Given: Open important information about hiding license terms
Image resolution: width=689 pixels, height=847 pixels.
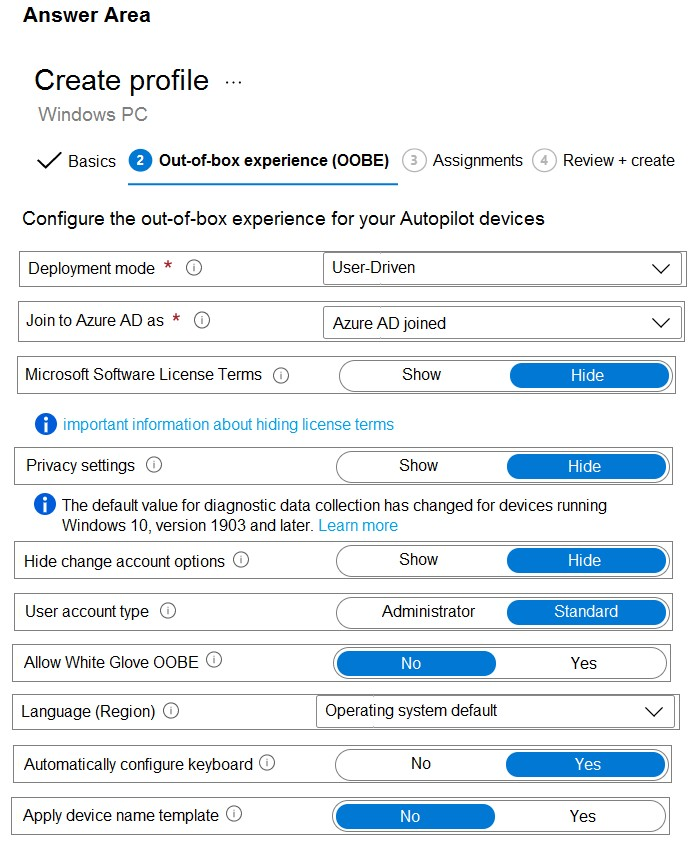Looking at the screenshot, I should (228, 424).
